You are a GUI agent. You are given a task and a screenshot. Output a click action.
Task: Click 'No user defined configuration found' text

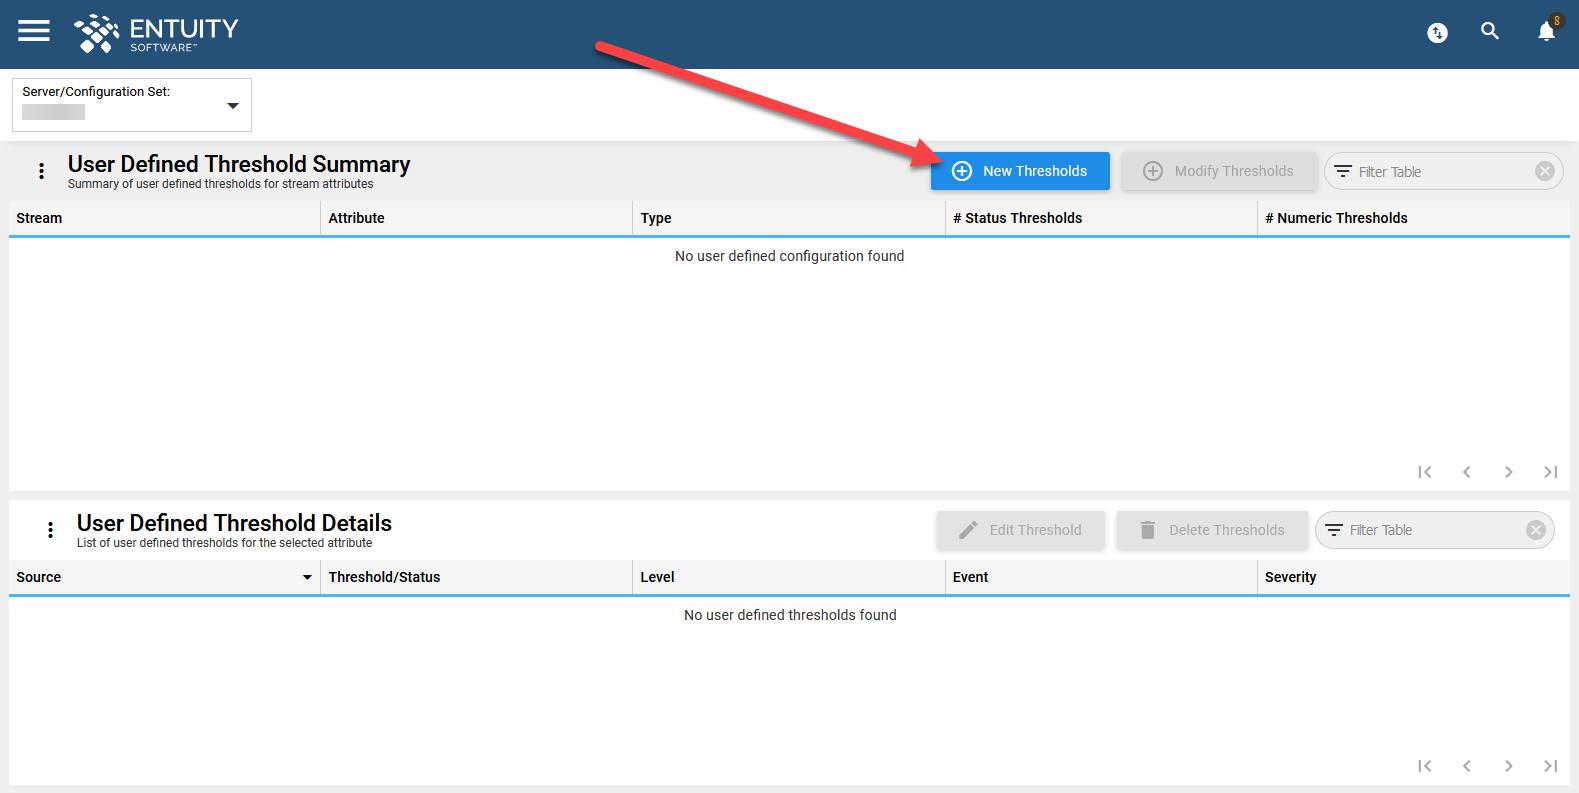click(x=789, y=256)
